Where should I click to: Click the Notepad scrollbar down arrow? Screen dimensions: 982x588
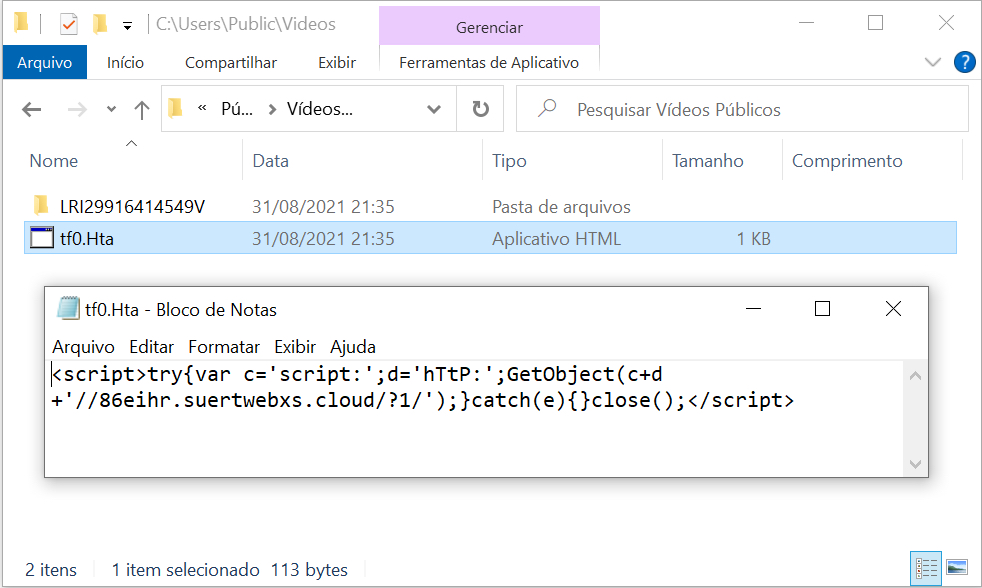click(915, 464)
